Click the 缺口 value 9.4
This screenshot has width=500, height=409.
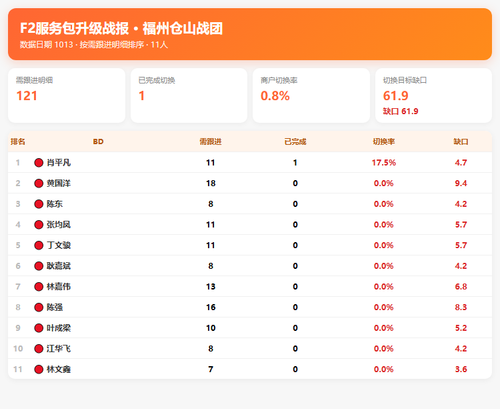(461, 183)
